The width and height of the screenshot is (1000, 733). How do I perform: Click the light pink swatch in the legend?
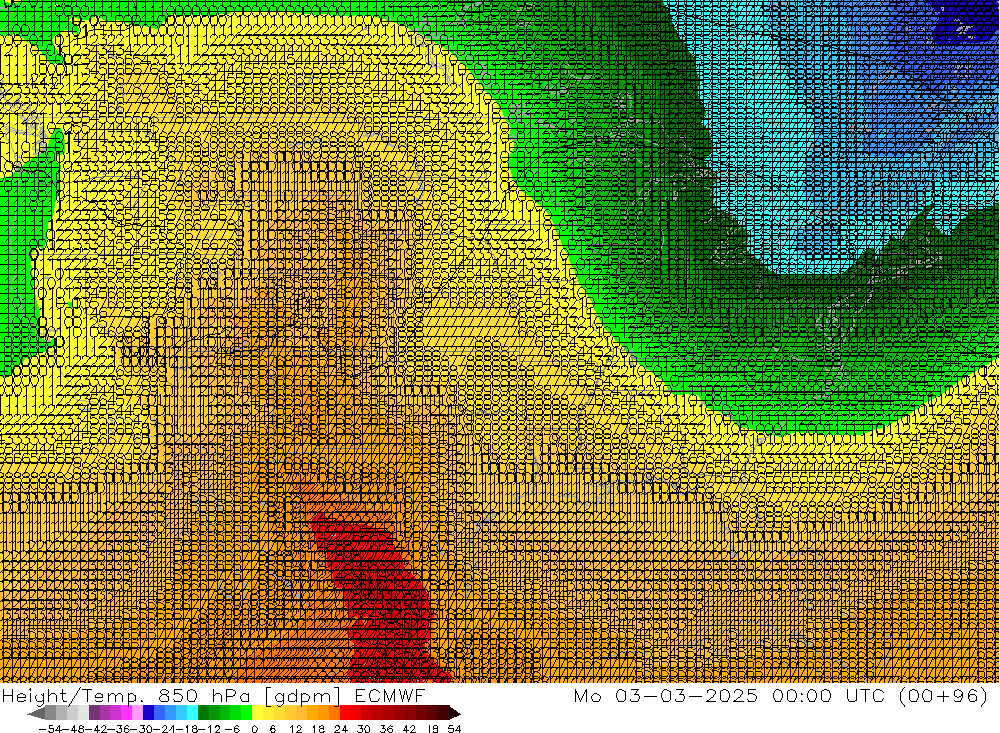137,713
